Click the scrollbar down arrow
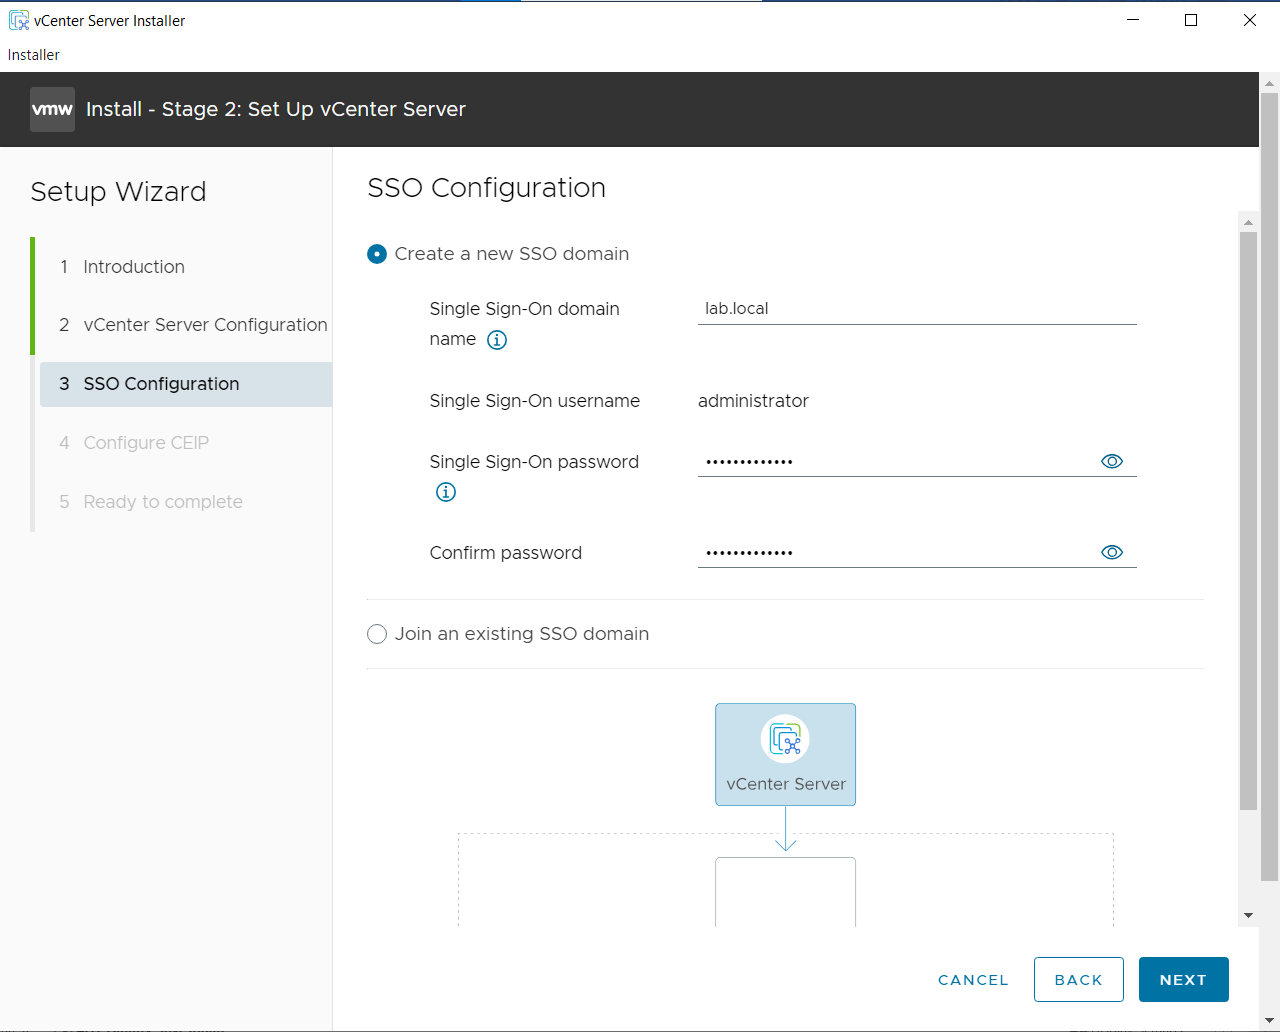 point(1247,915)
